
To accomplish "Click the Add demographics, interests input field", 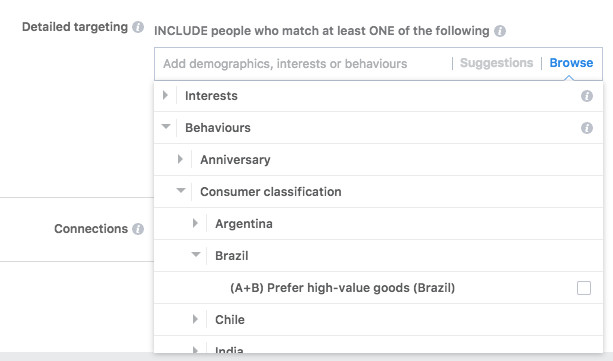I will point(303,64).
